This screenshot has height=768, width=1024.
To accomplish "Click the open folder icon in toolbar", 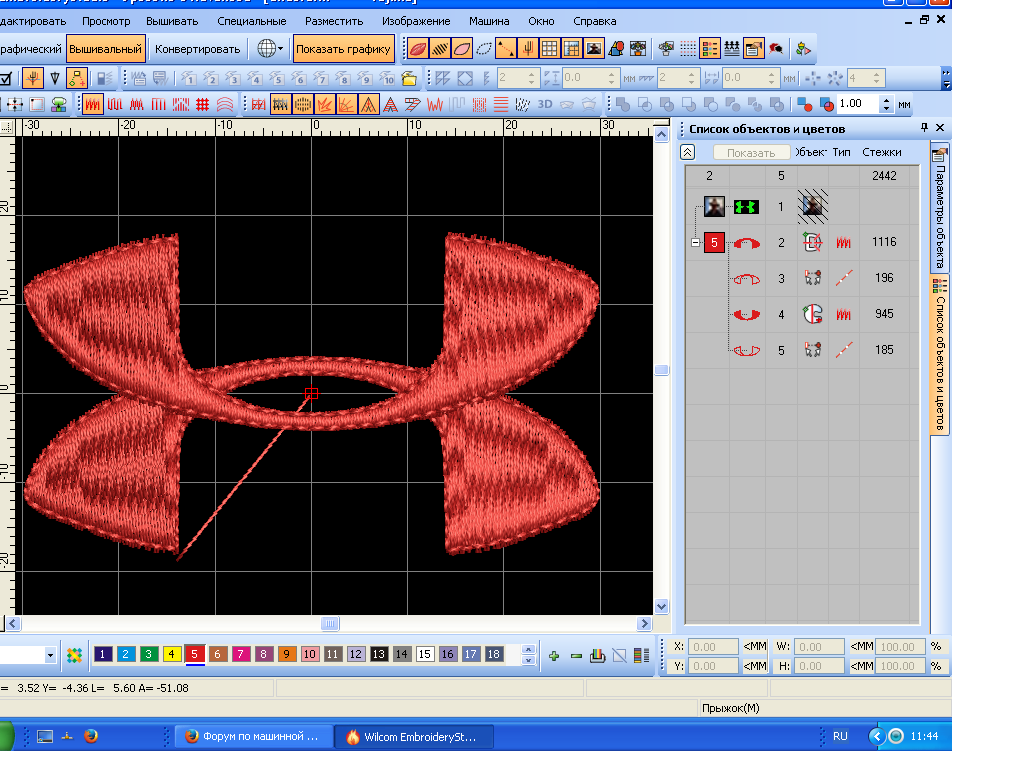I will coord(409,78).
